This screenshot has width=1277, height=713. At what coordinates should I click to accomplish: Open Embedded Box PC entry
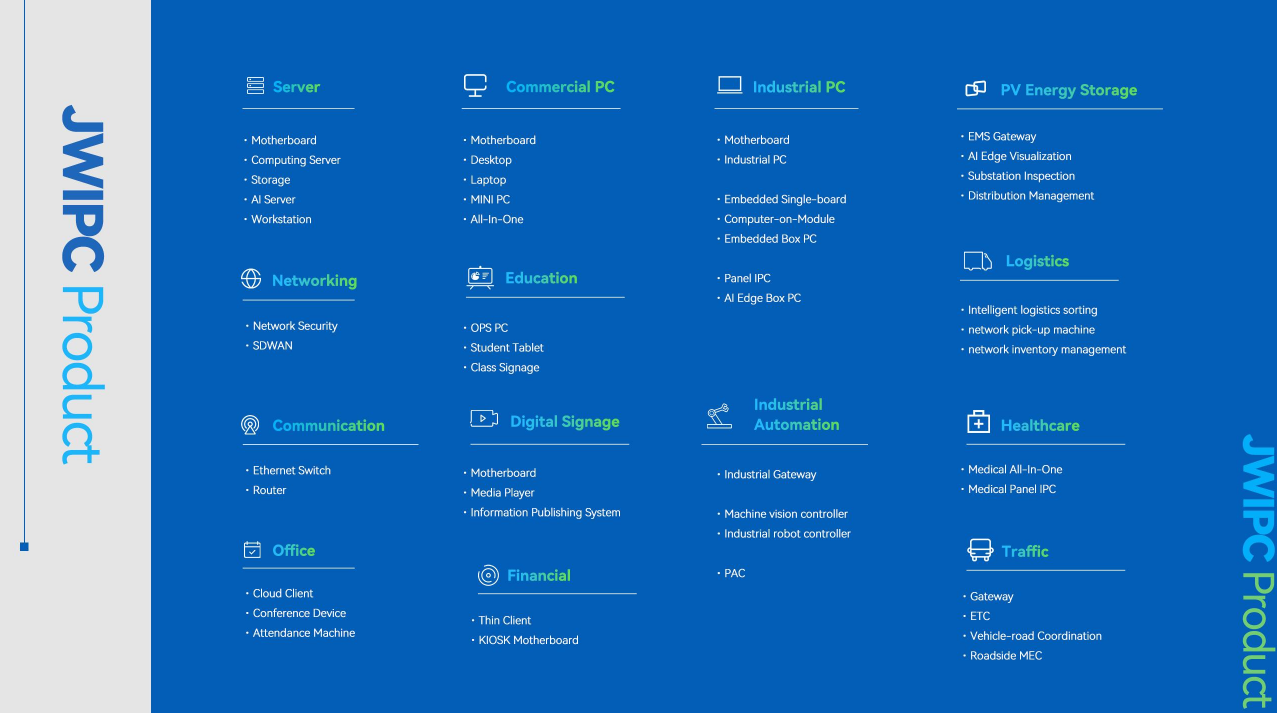(770, 239)
